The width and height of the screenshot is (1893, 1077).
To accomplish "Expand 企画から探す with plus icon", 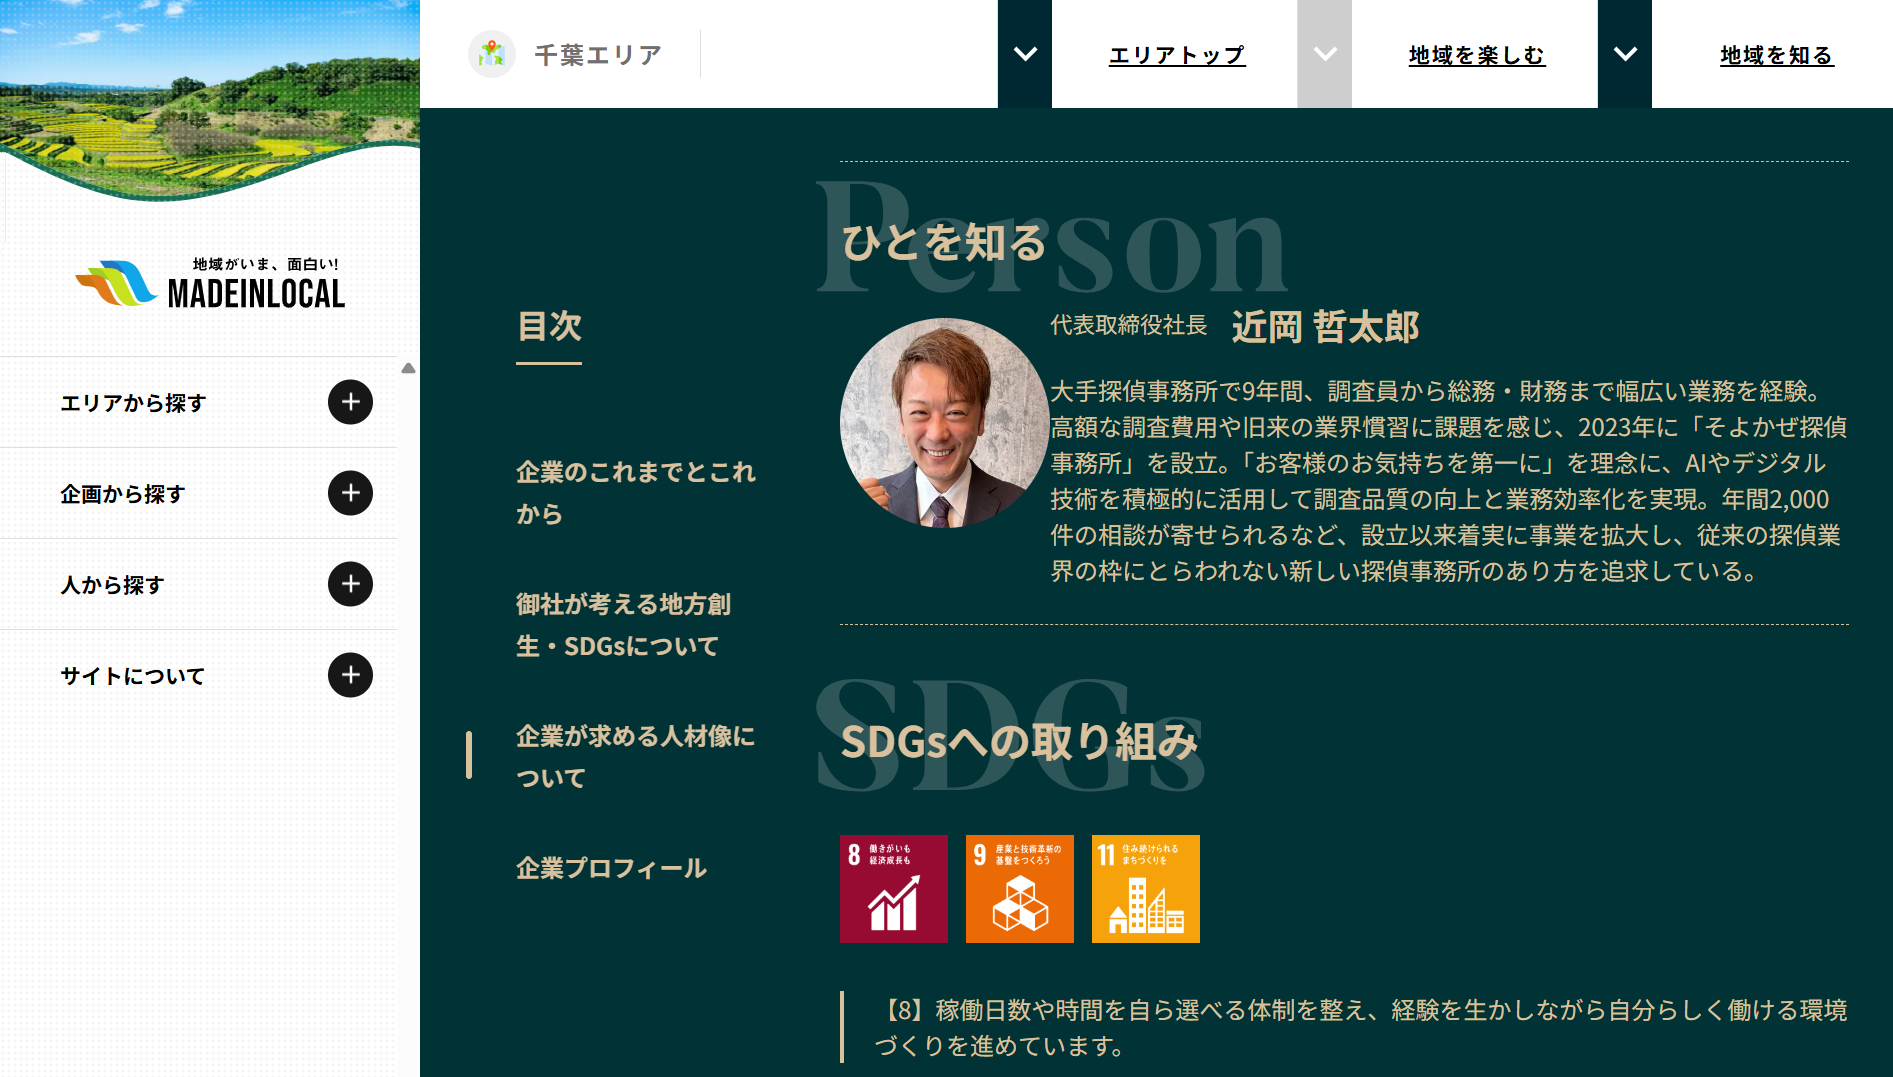I will point(350,493).
